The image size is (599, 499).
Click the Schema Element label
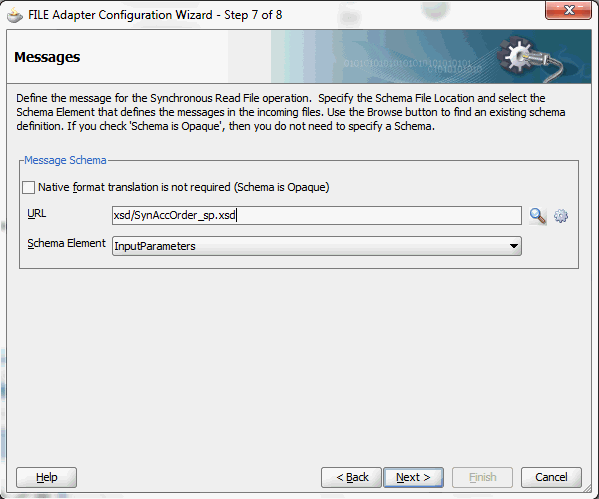[x=66, y=243]
